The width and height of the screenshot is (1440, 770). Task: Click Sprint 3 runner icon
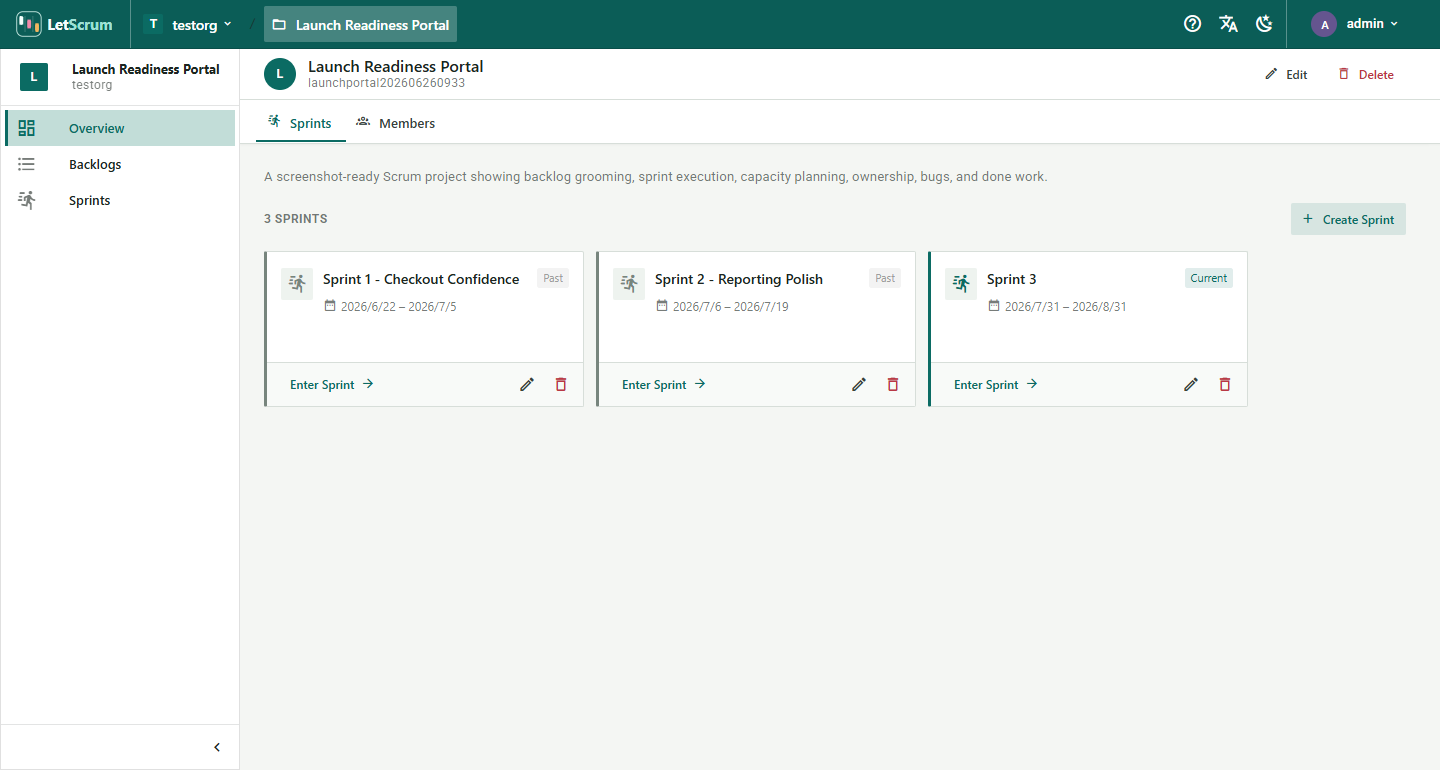click(961, 284)
